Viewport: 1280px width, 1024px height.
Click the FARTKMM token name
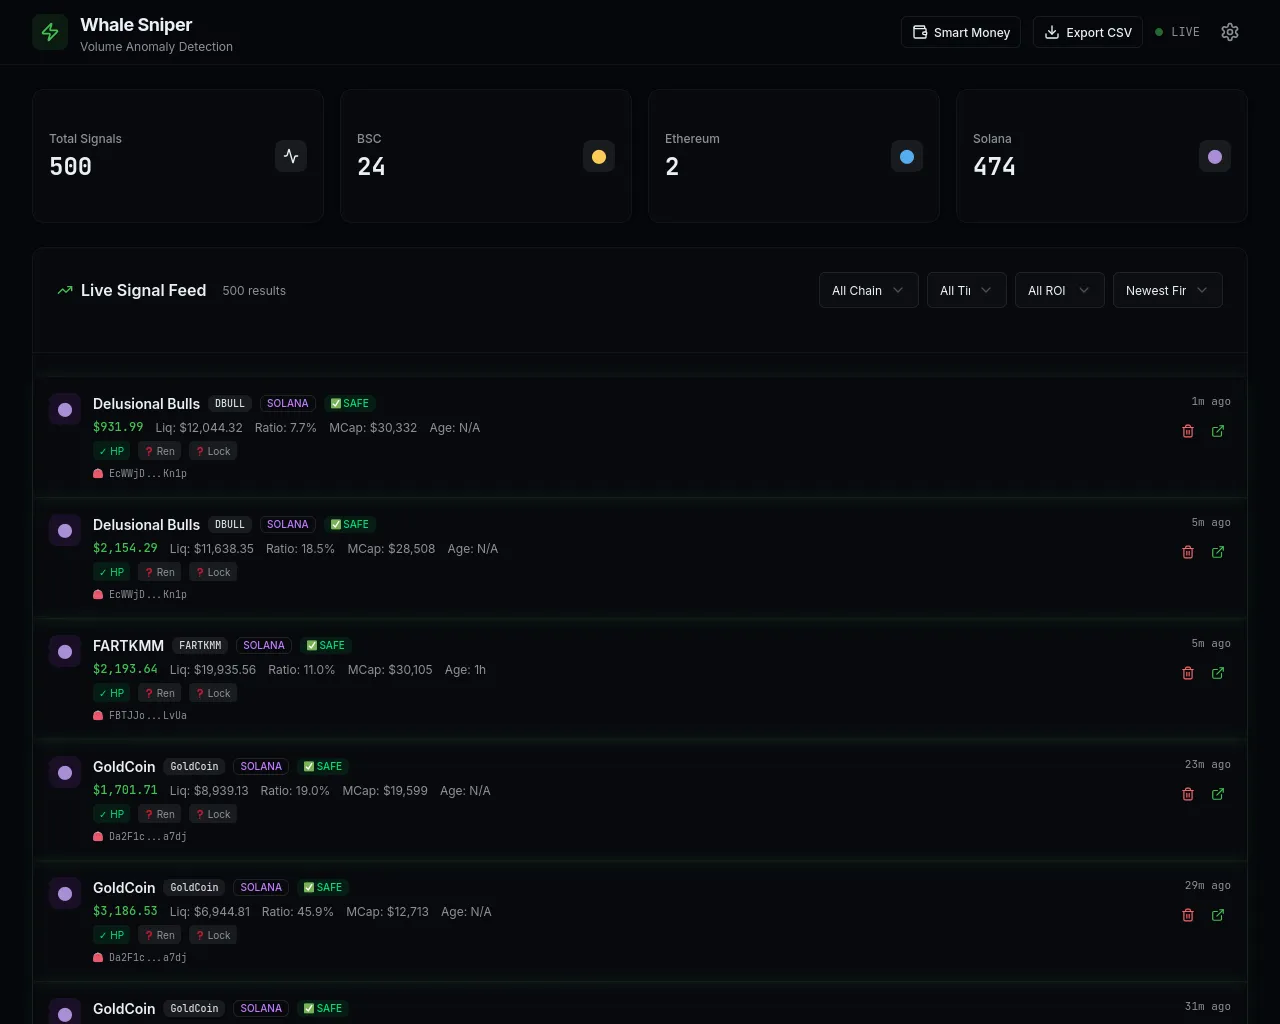tap(128, 646)
